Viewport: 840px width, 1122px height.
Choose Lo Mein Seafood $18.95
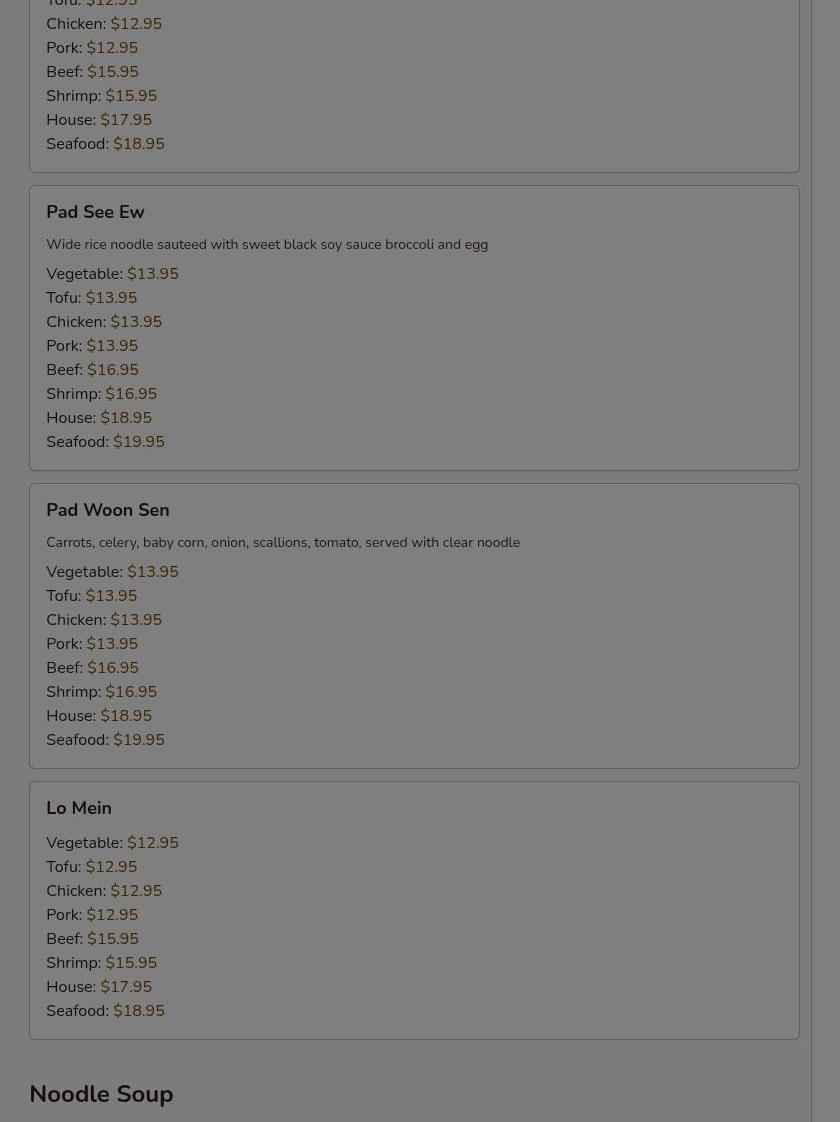pos(105,1010)
